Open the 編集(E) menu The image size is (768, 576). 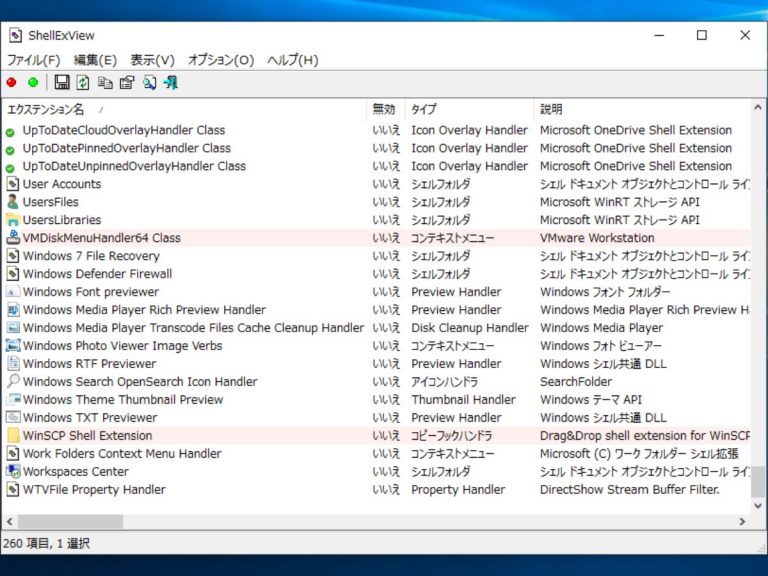coord(95,60)
